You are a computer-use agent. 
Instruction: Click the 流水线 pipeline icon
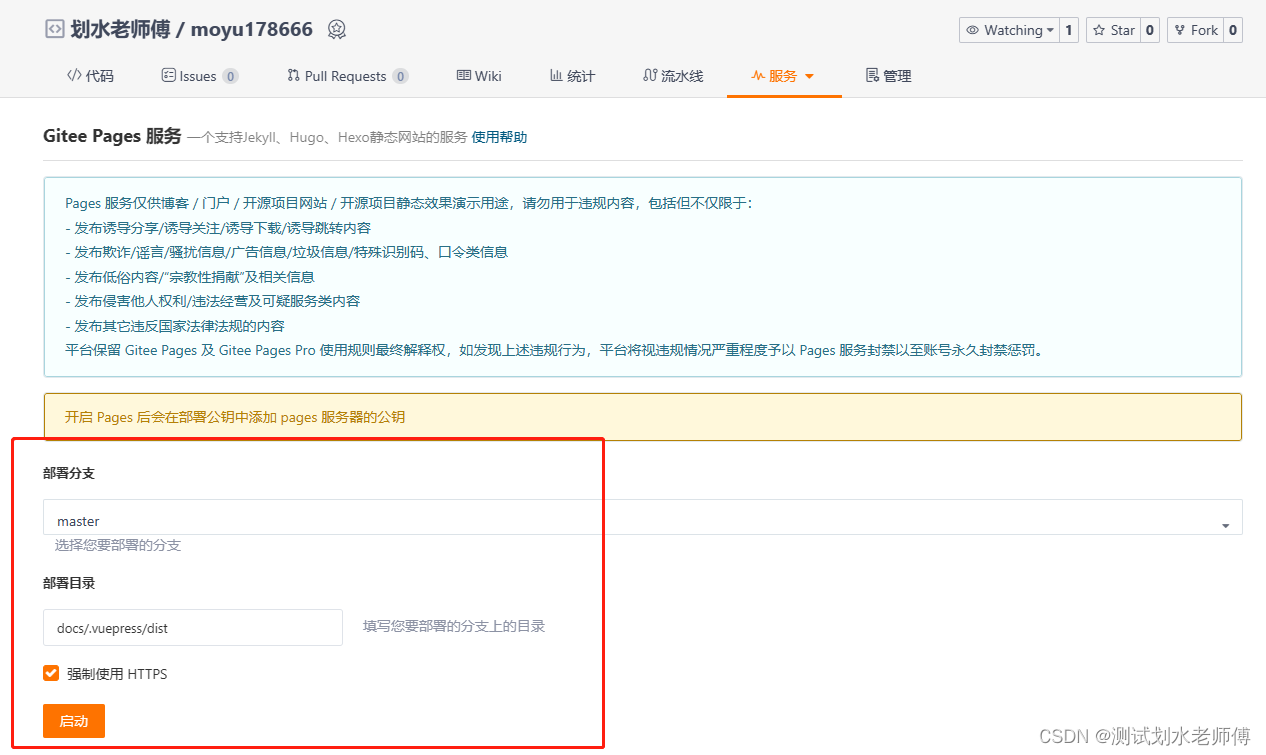point(652,75)
